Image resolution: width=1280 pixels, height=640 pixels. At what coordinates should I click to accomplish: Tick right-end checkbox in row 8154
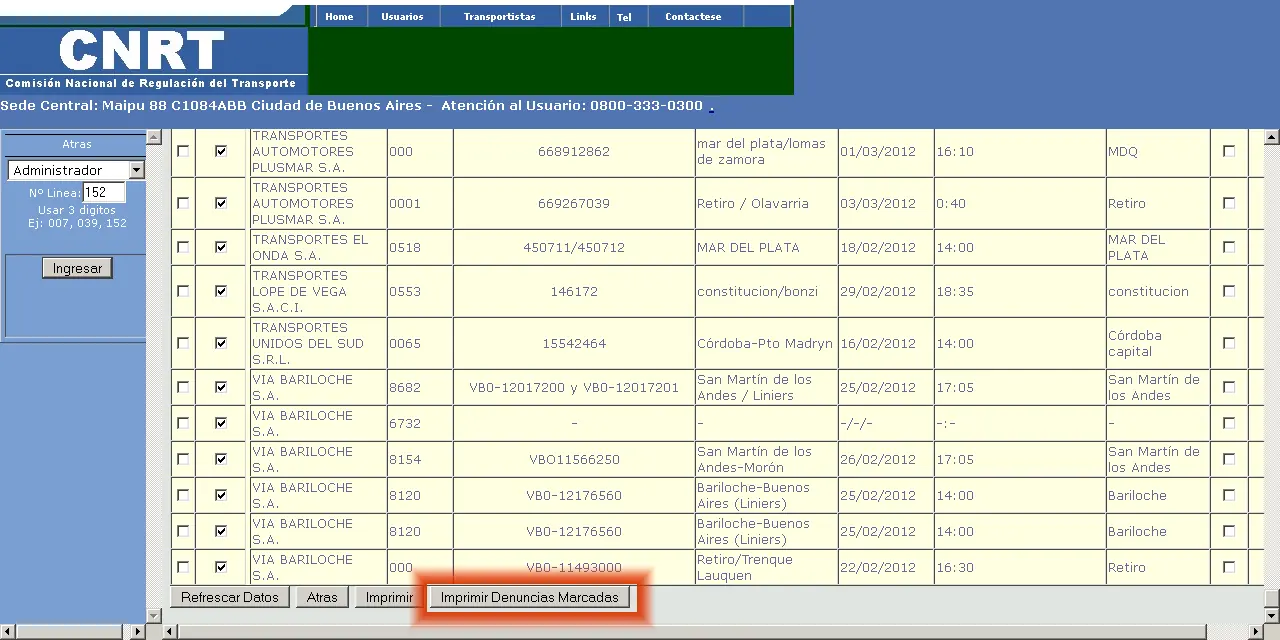(x=1229, y=459)
